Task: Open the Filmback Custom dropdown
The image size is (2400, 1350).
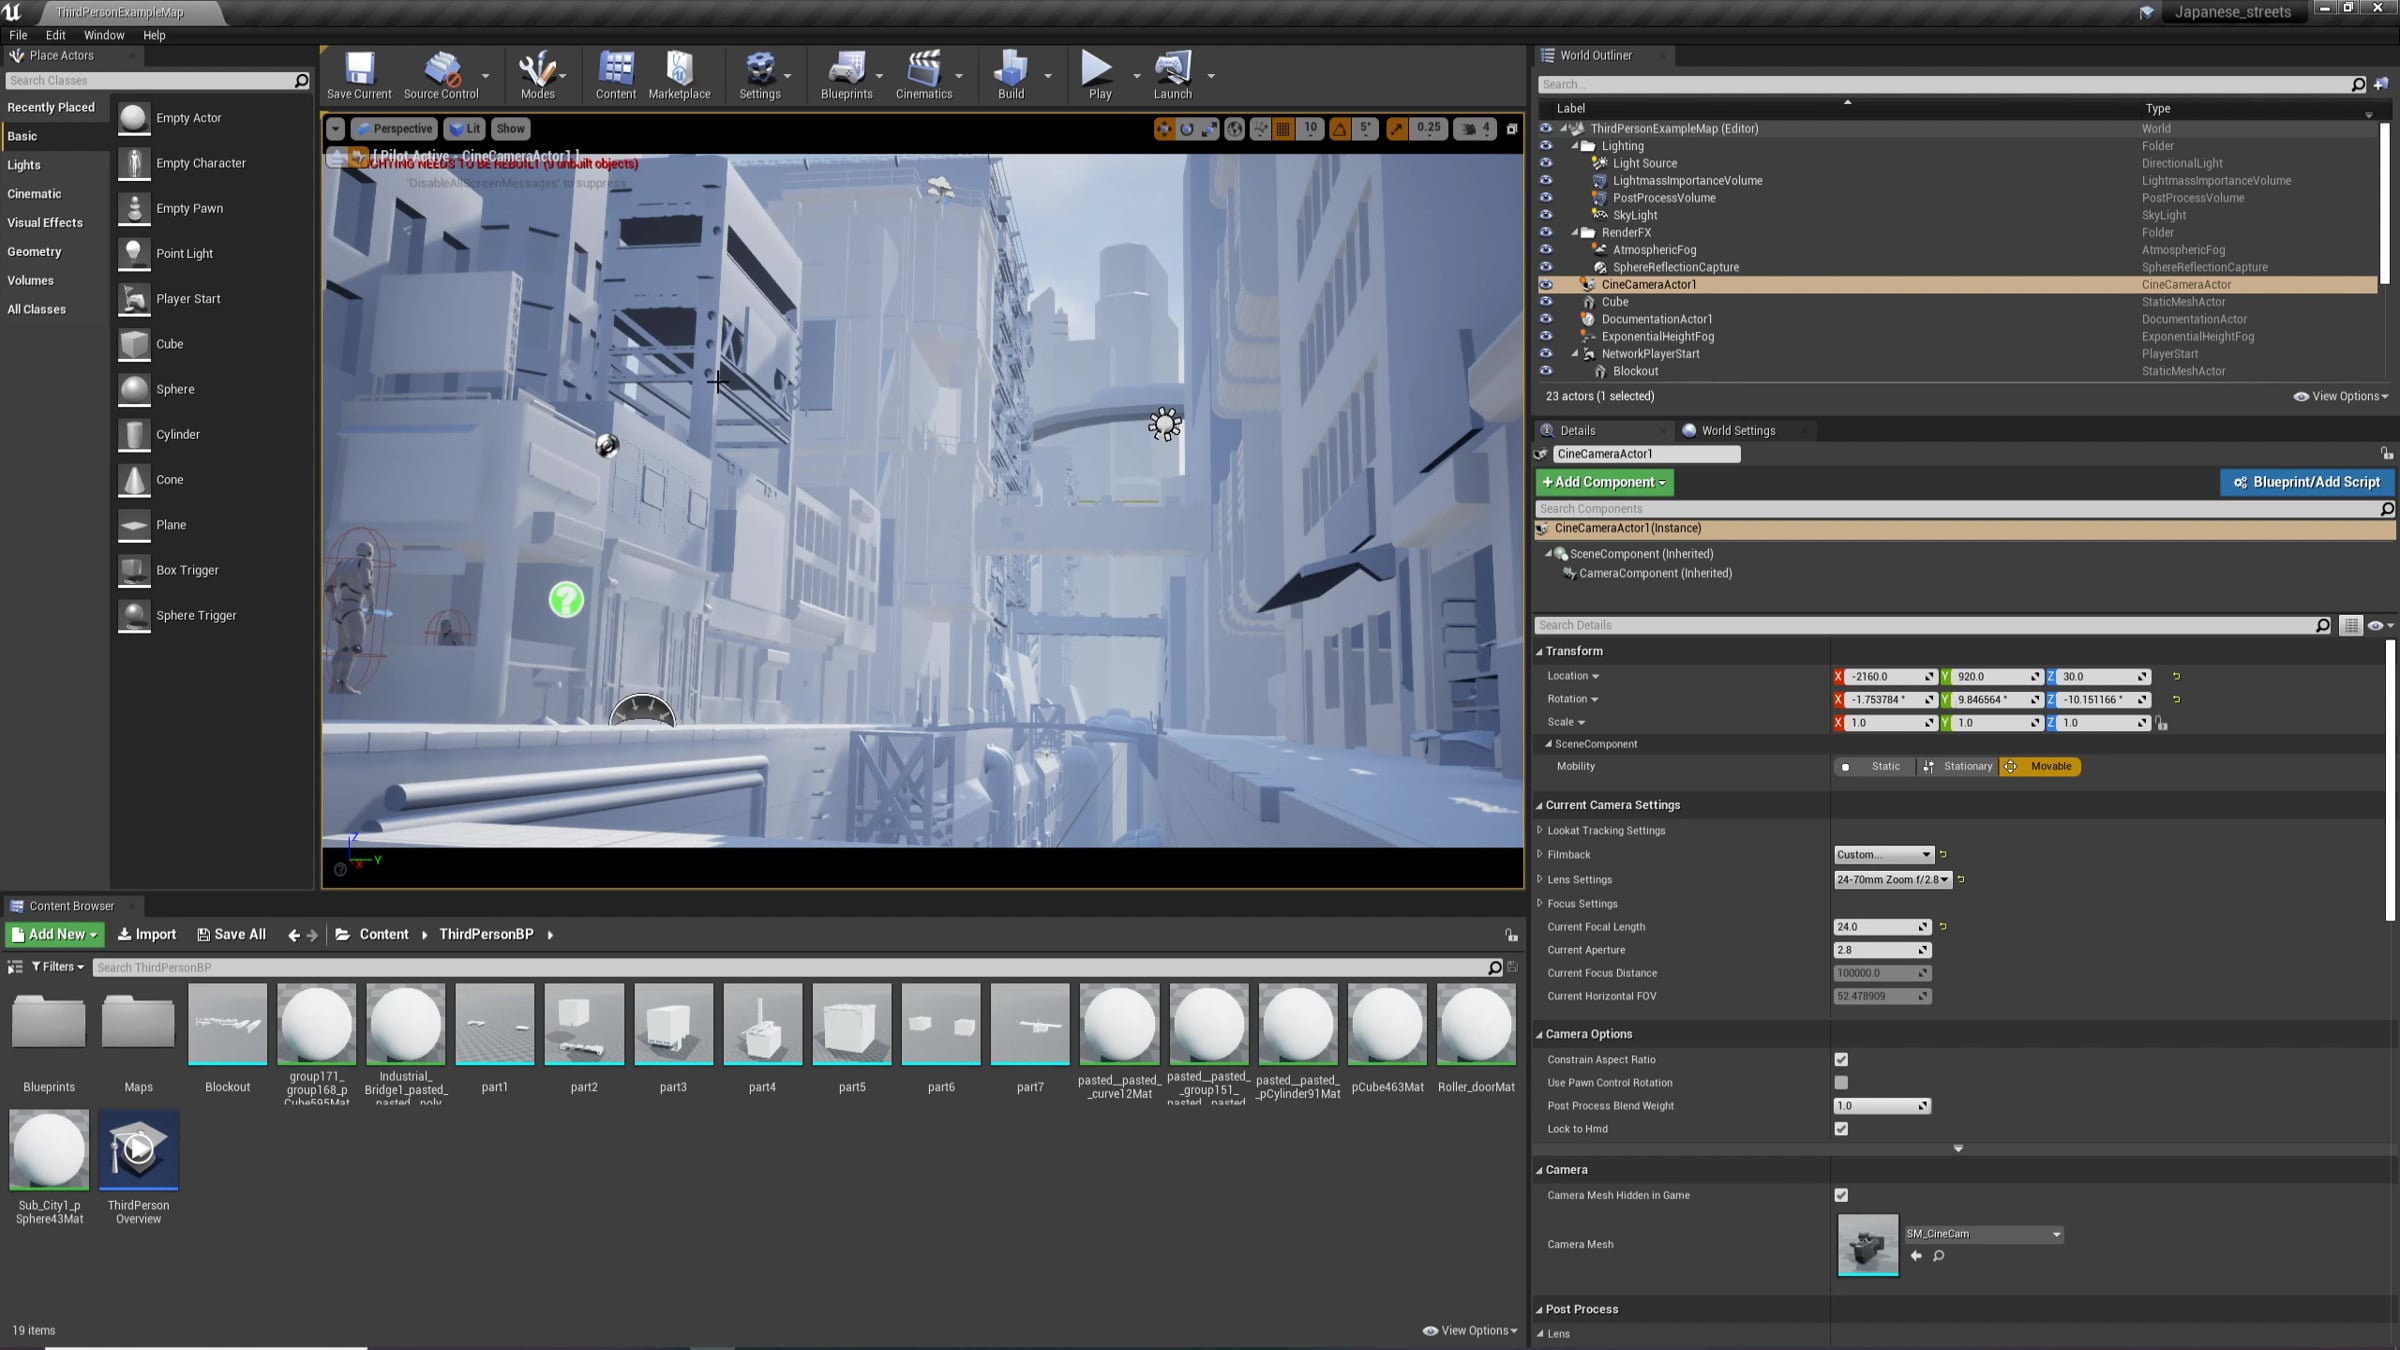Action: coord(1883,854)
